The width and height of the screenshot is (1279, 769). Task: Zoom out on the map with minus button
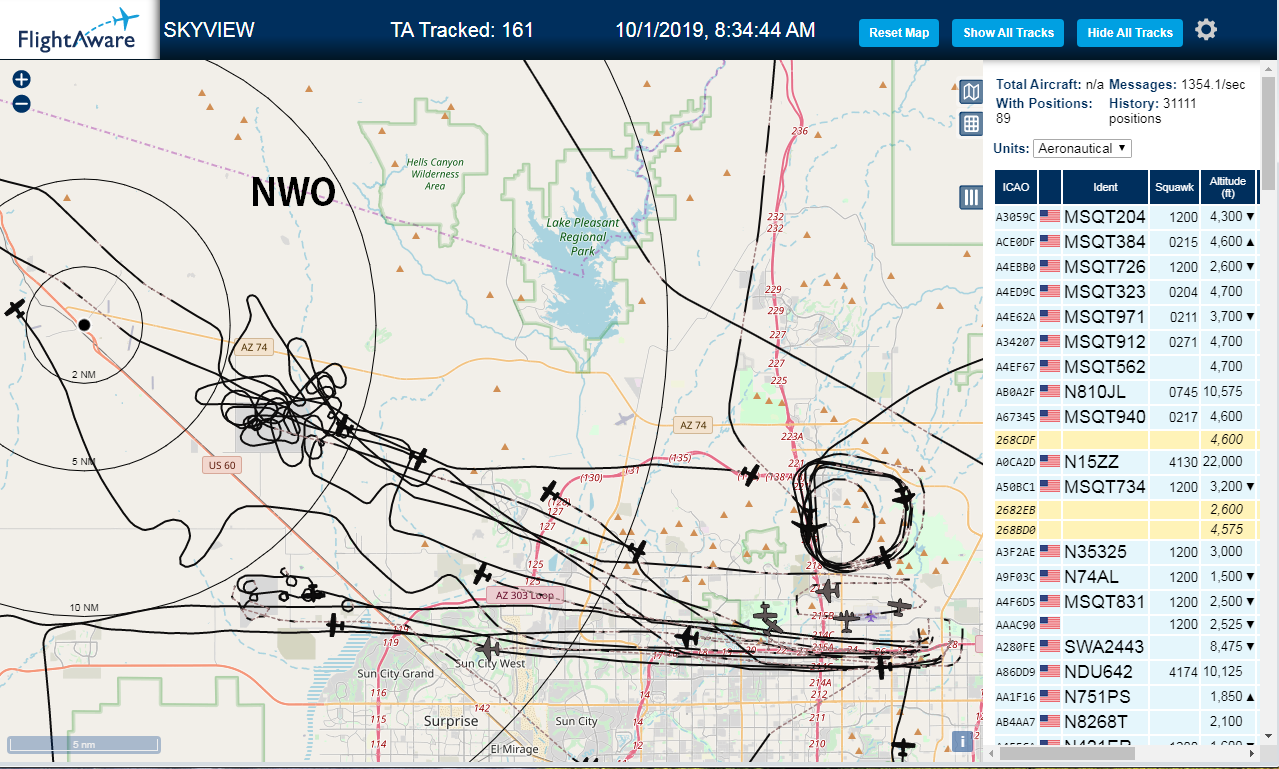coord(21,104)
